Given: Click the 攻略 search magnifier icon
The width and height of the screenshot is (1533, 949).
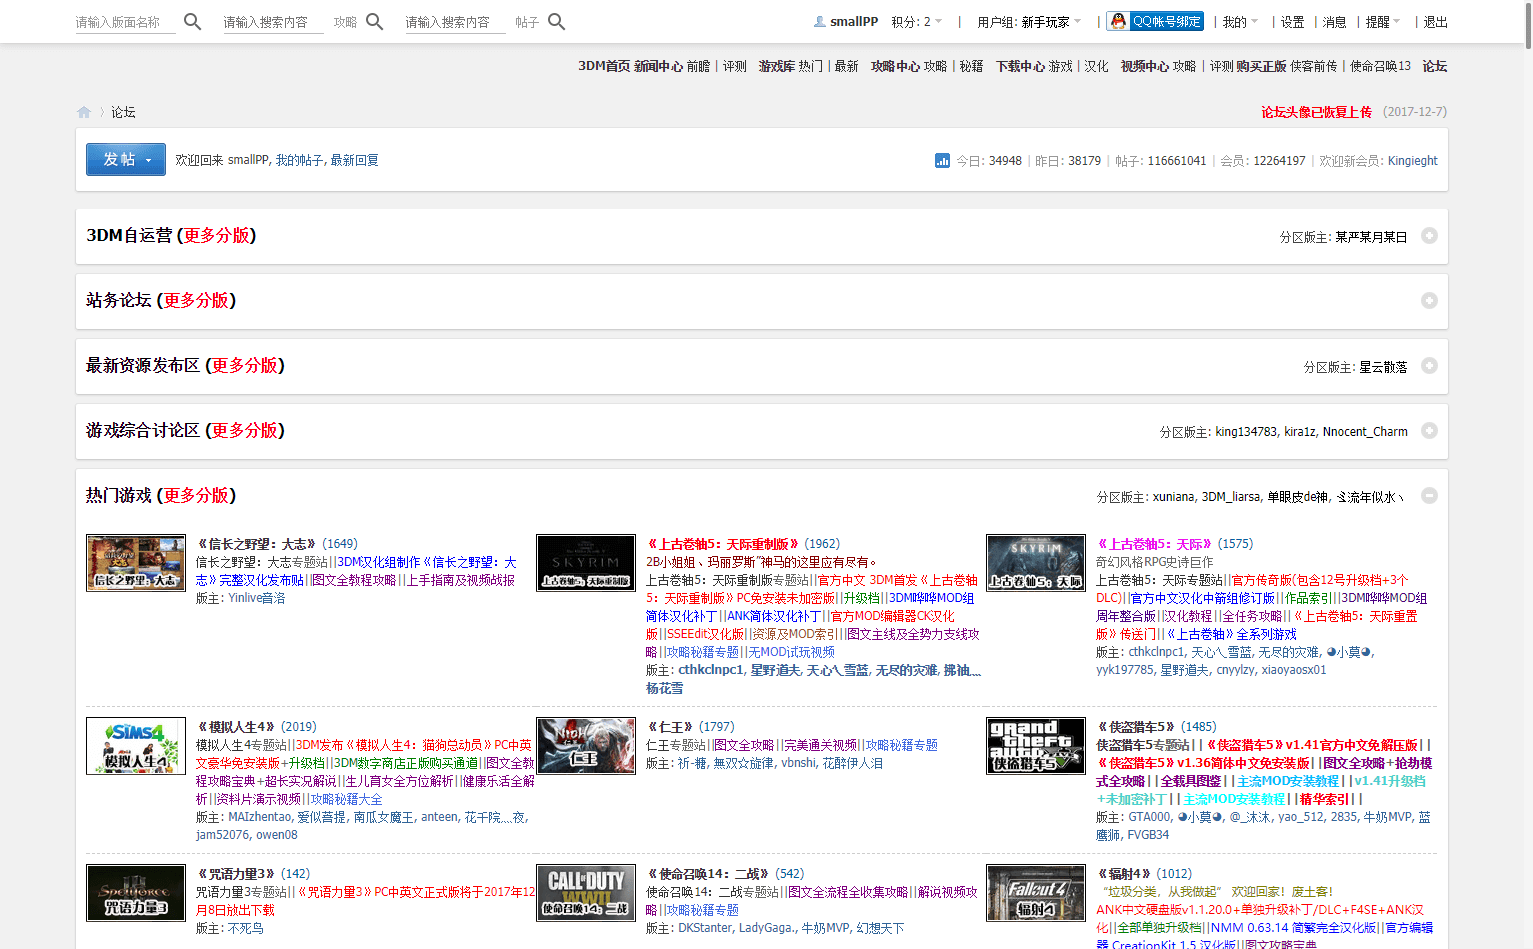Looking at the screenshot, I should (374, 22).
